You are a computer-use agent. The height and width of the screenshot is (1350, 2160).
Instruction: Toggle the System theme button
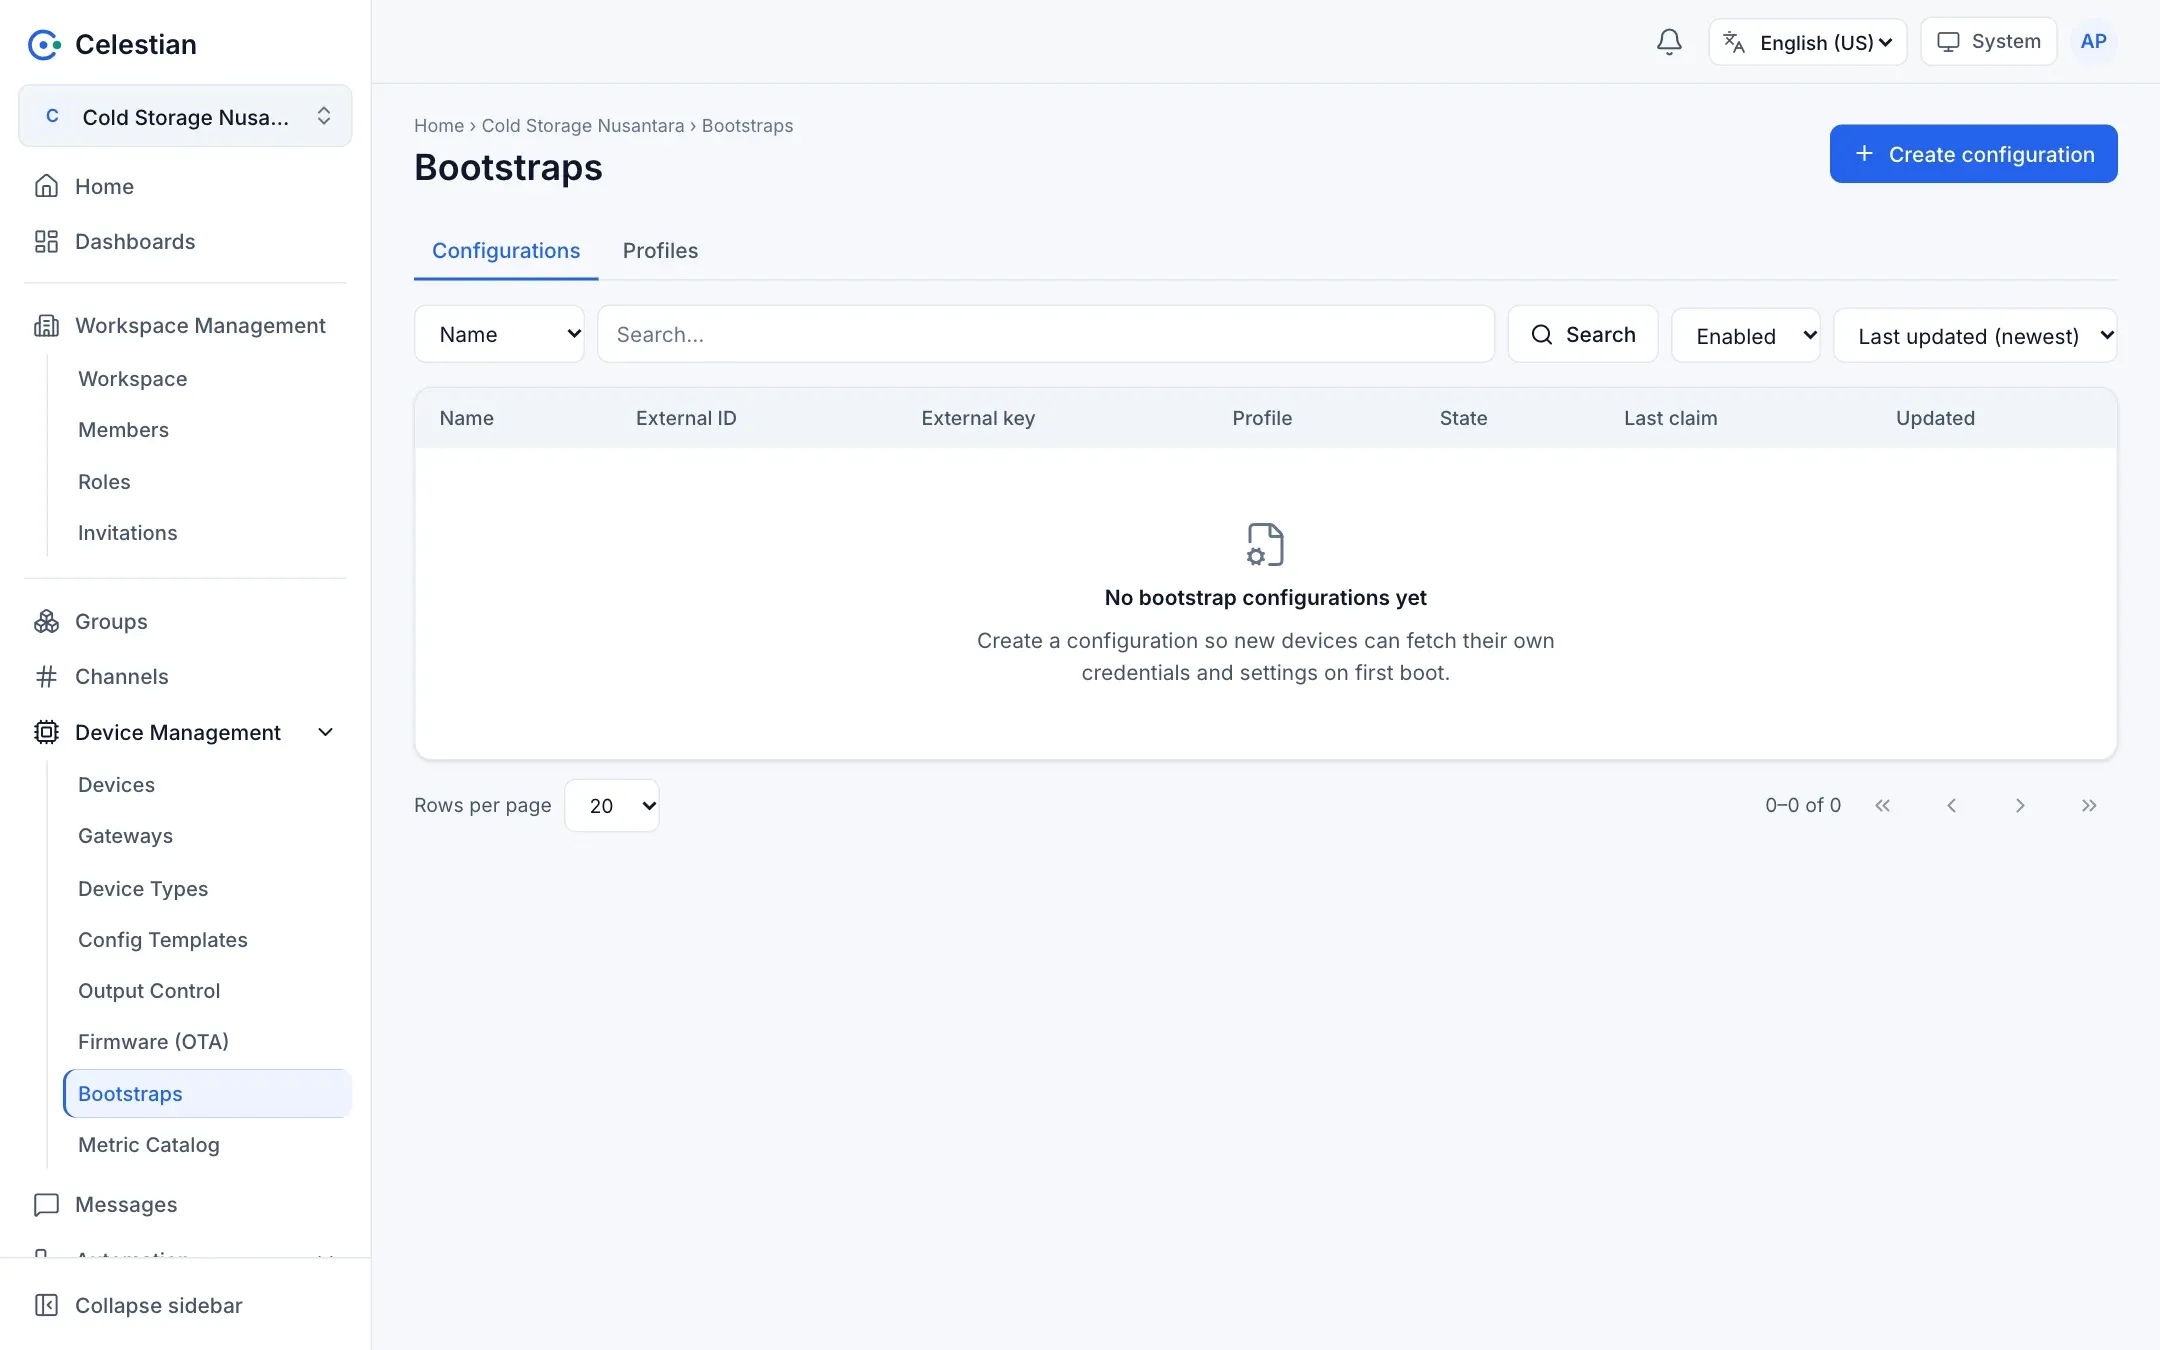pos(1988,42)
